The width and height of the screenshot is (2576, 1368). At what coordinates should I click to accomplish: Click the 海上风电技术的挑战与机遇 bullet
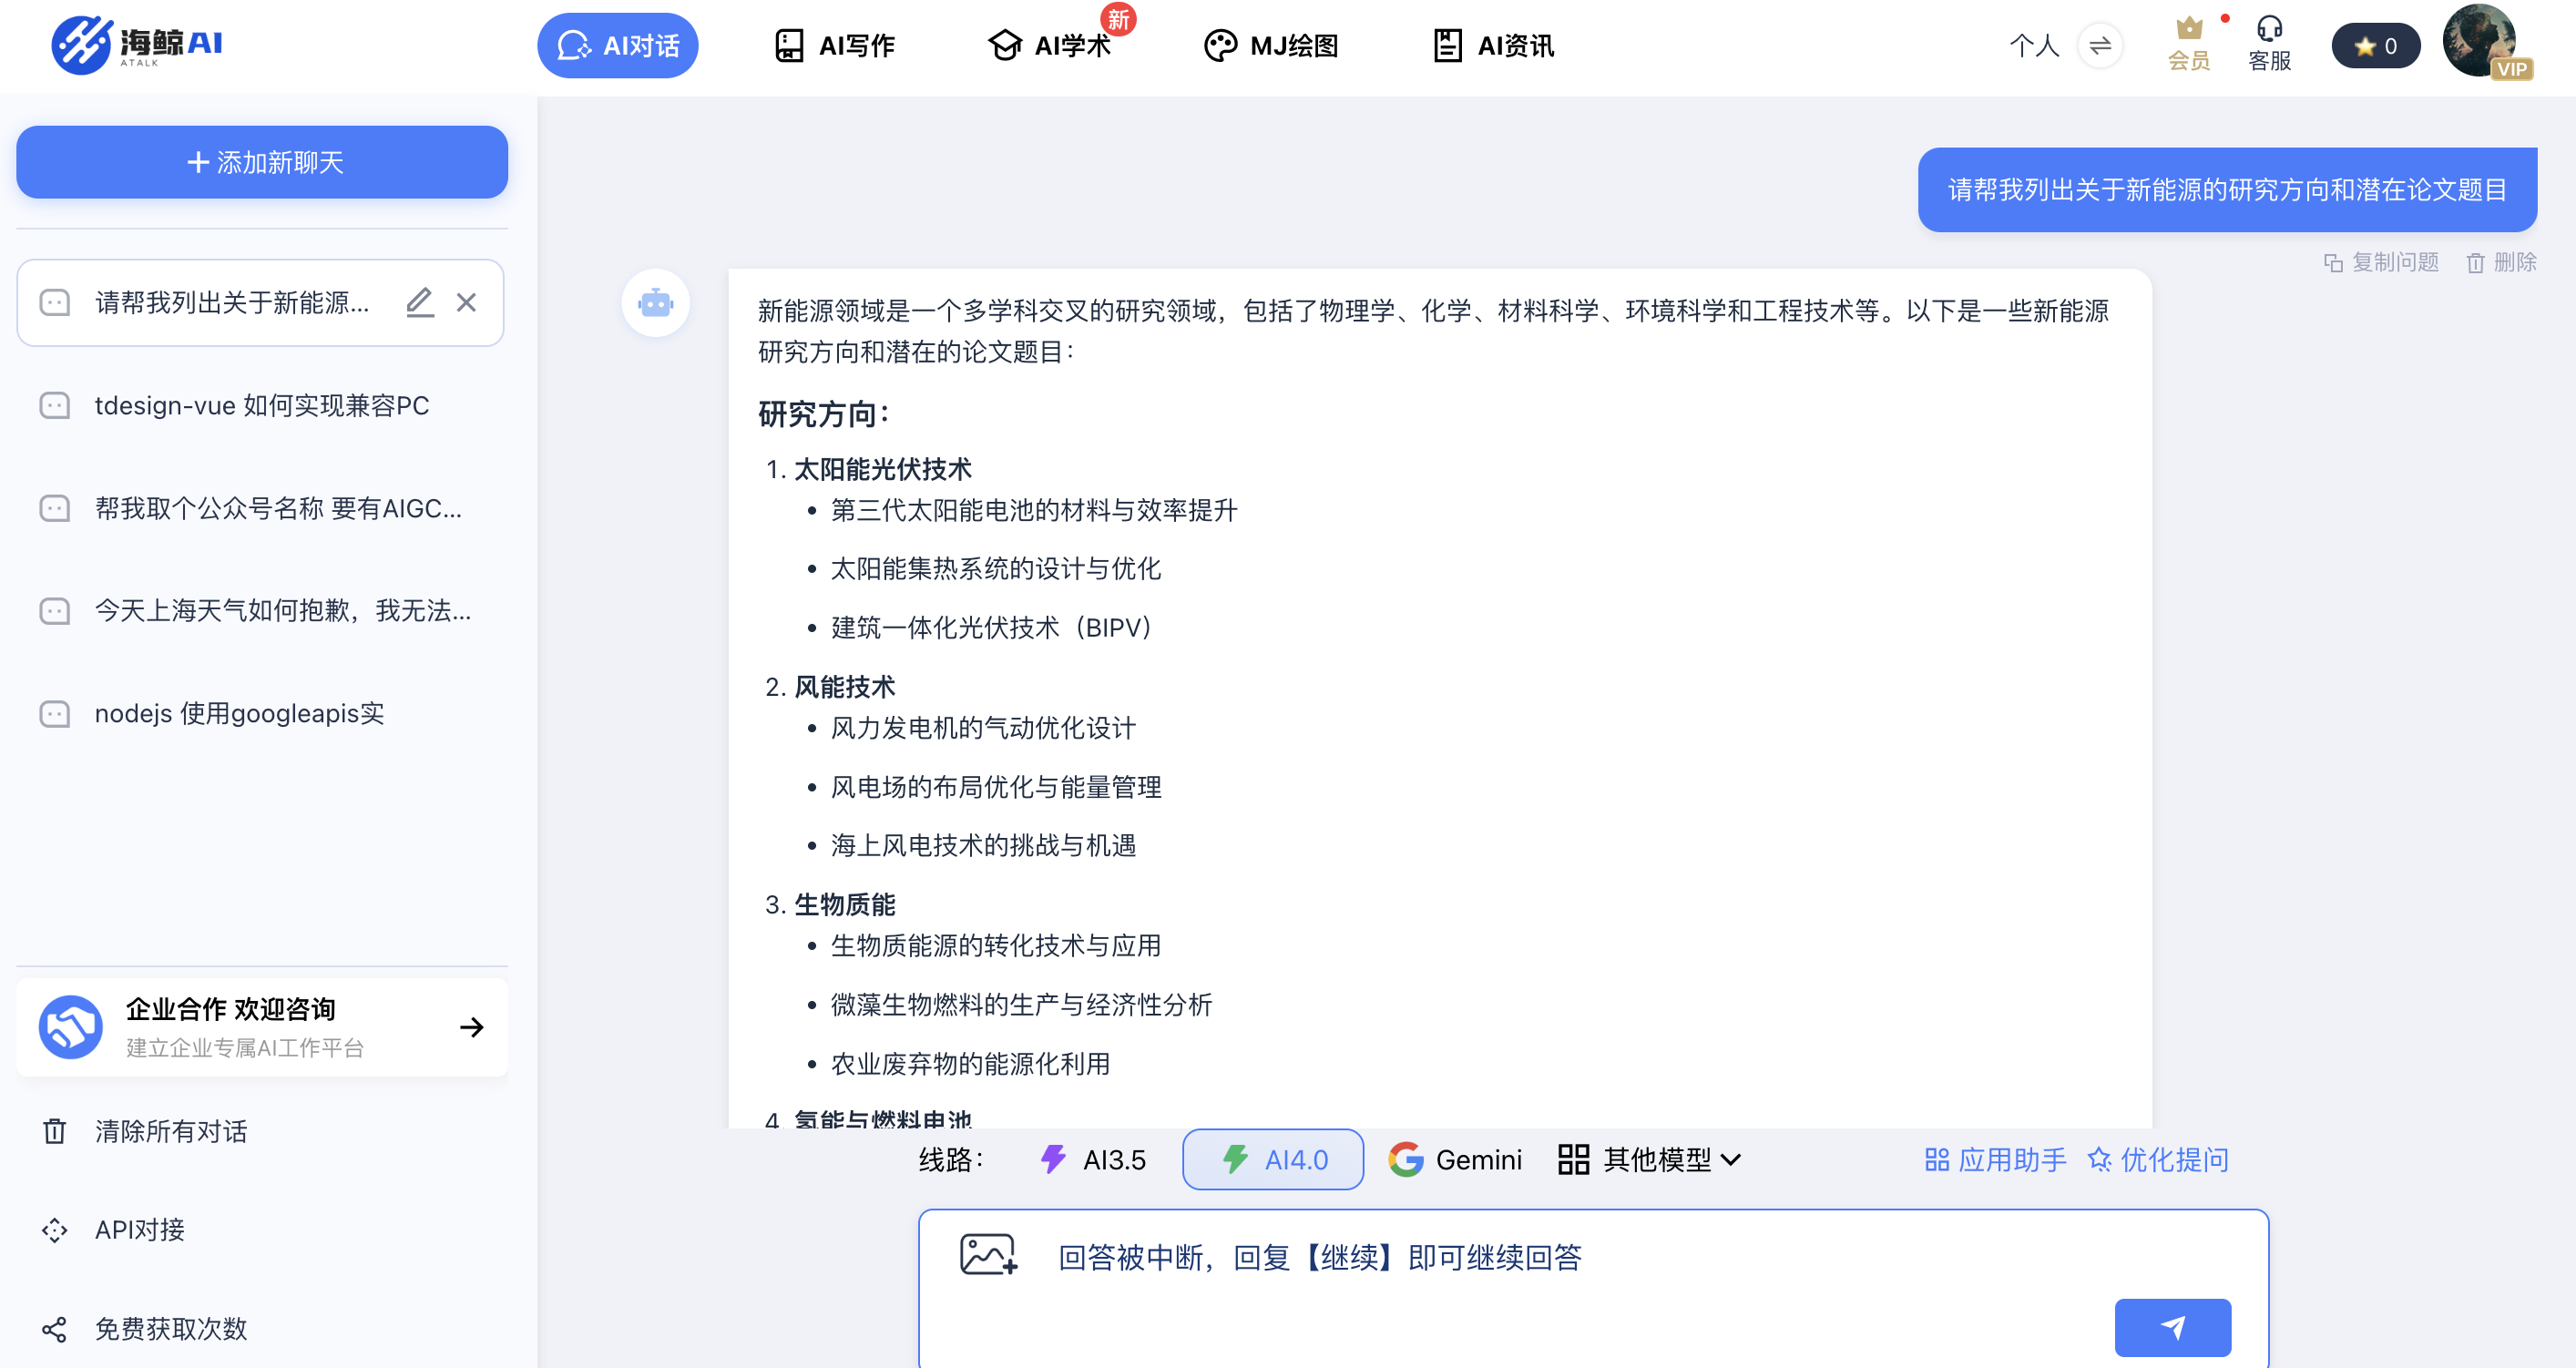click(x=984, y=845)
